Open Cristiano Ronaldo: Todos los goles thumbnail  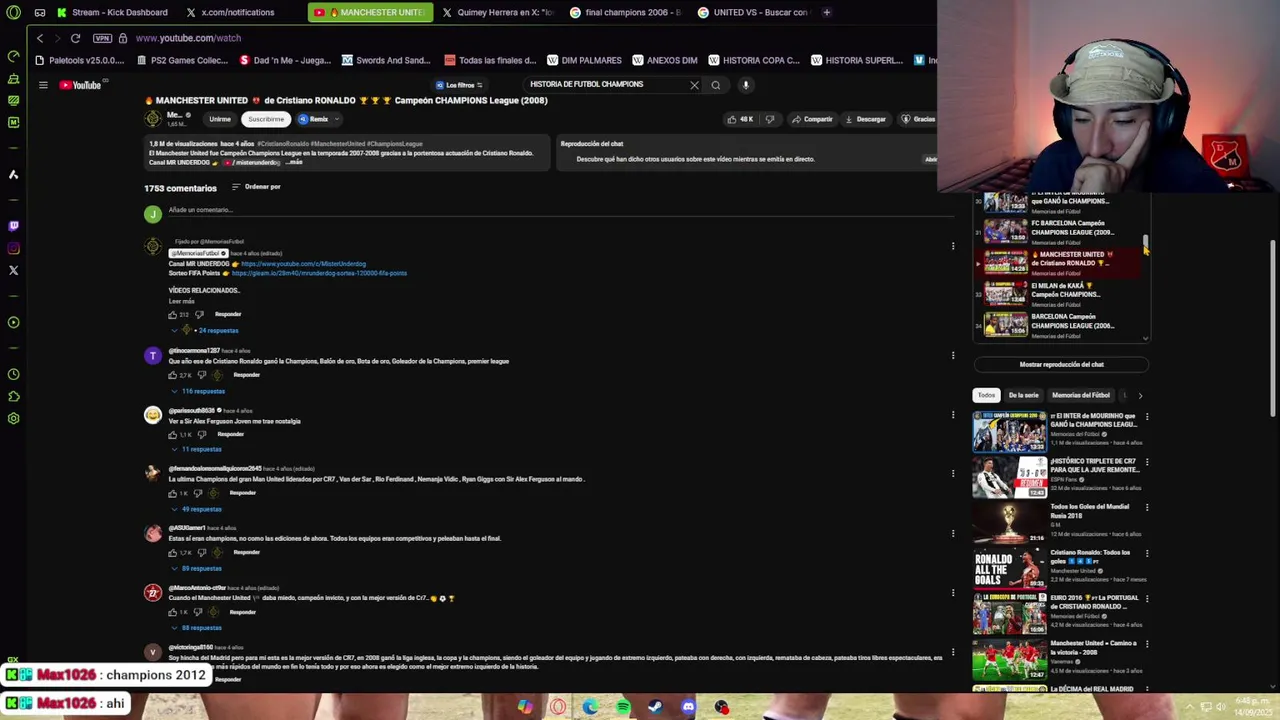[x=1009, y=569]
